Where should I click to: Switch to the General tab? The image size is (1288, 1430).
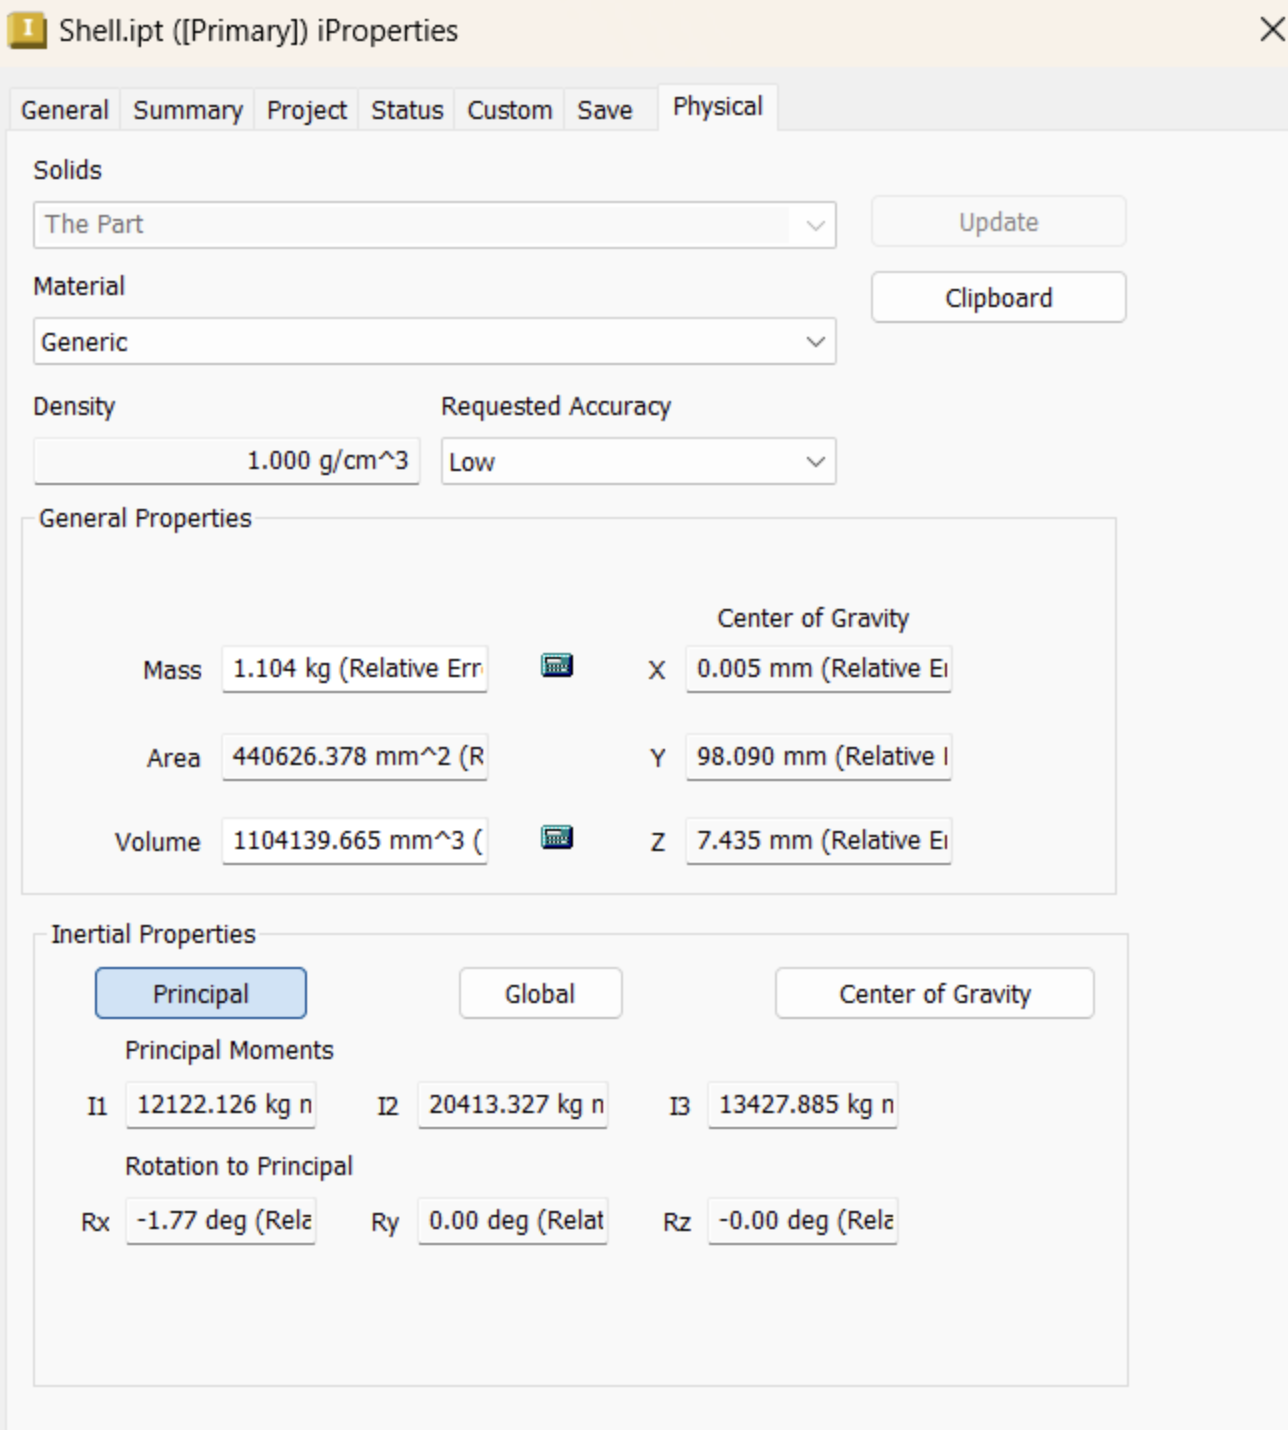click(65, 110)
